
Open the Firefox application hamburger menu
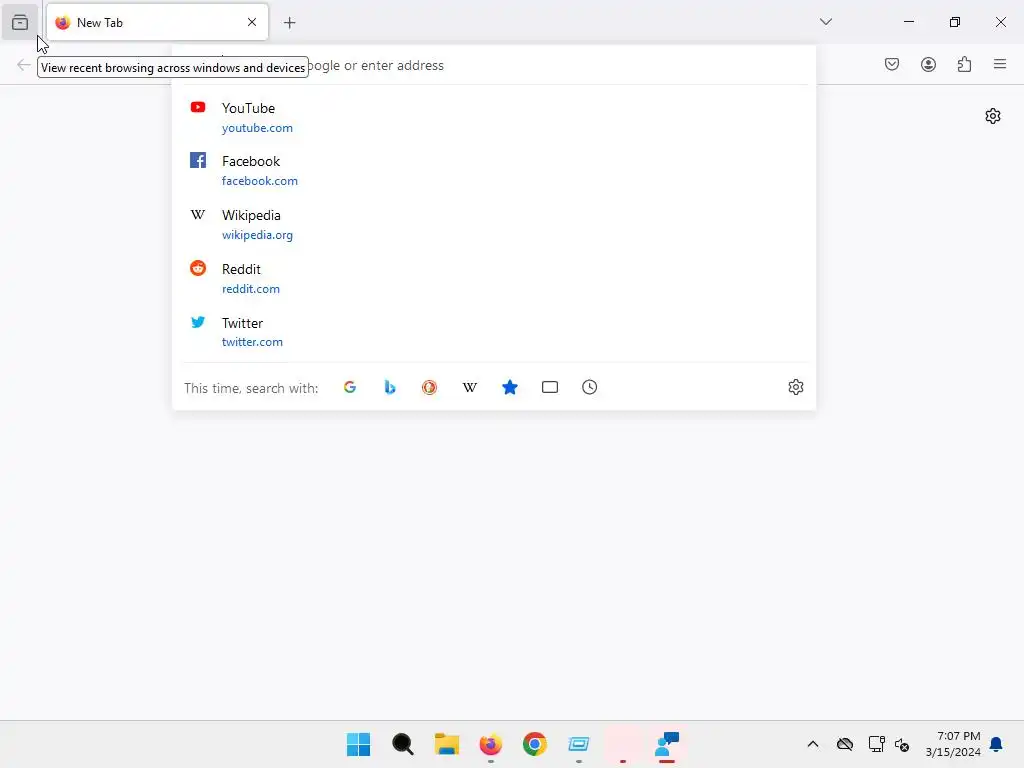pos(1000,64)
